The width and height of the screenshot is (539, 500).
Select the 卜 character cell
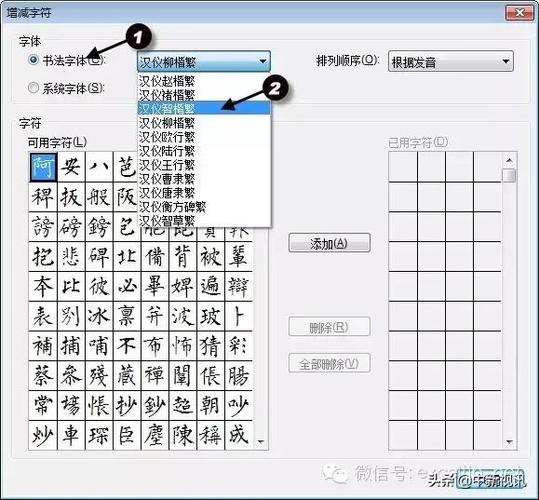(x=239, y=316)
